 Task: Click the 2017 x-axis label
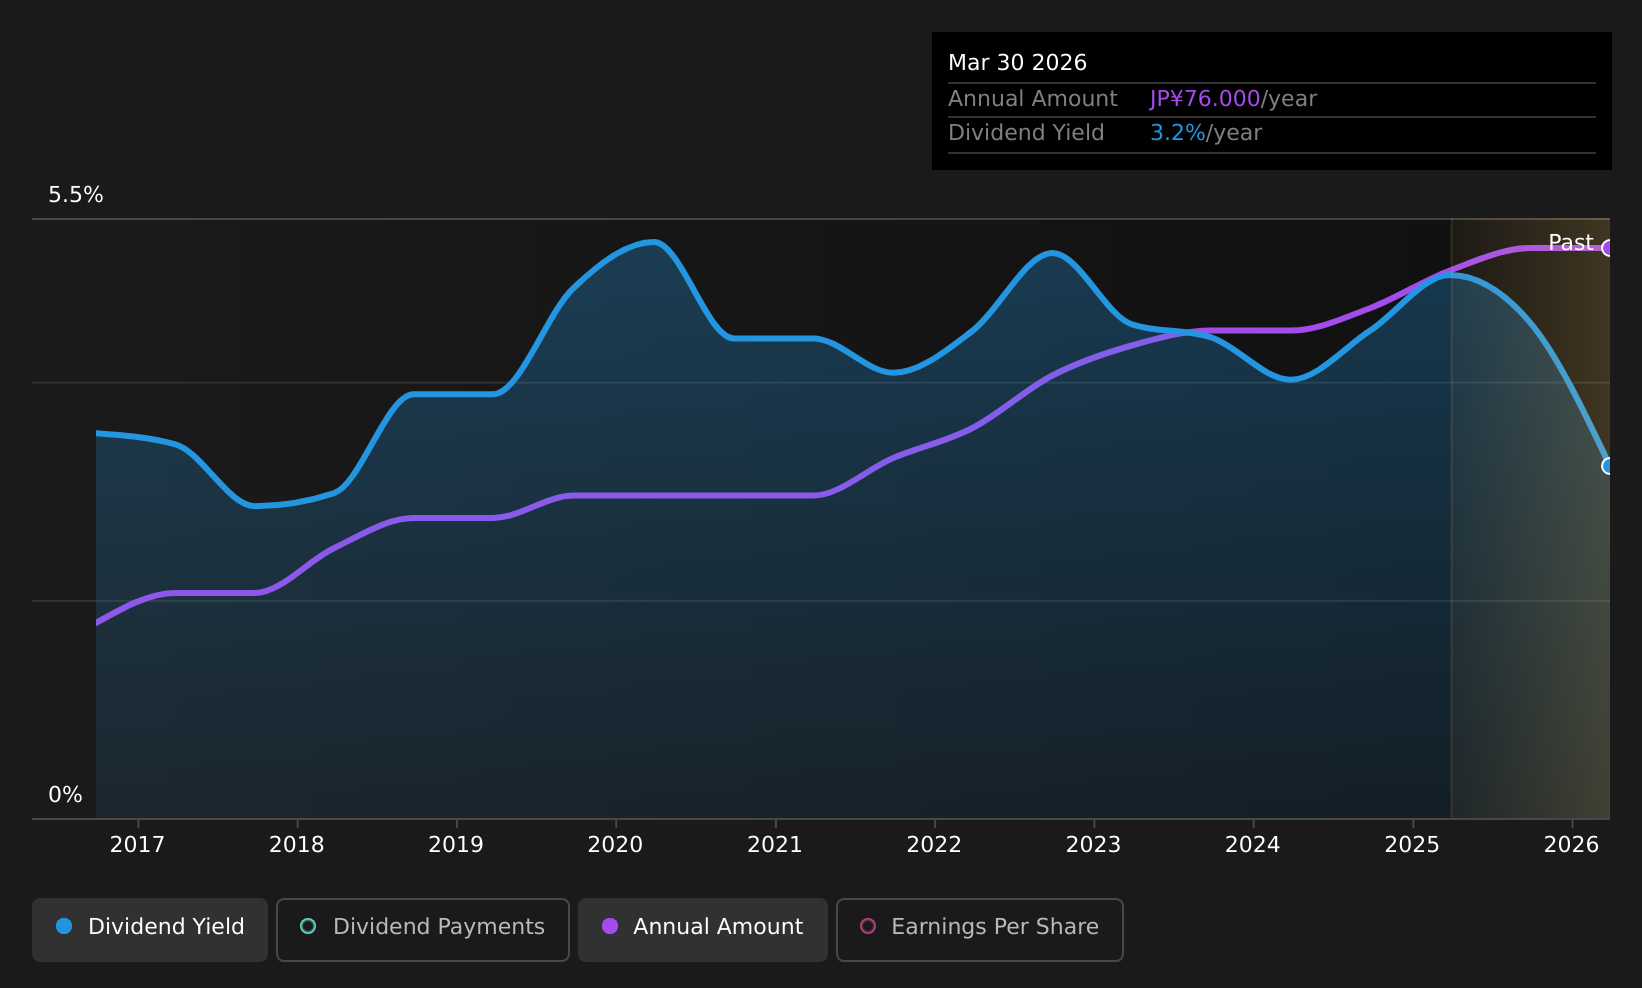137,845
